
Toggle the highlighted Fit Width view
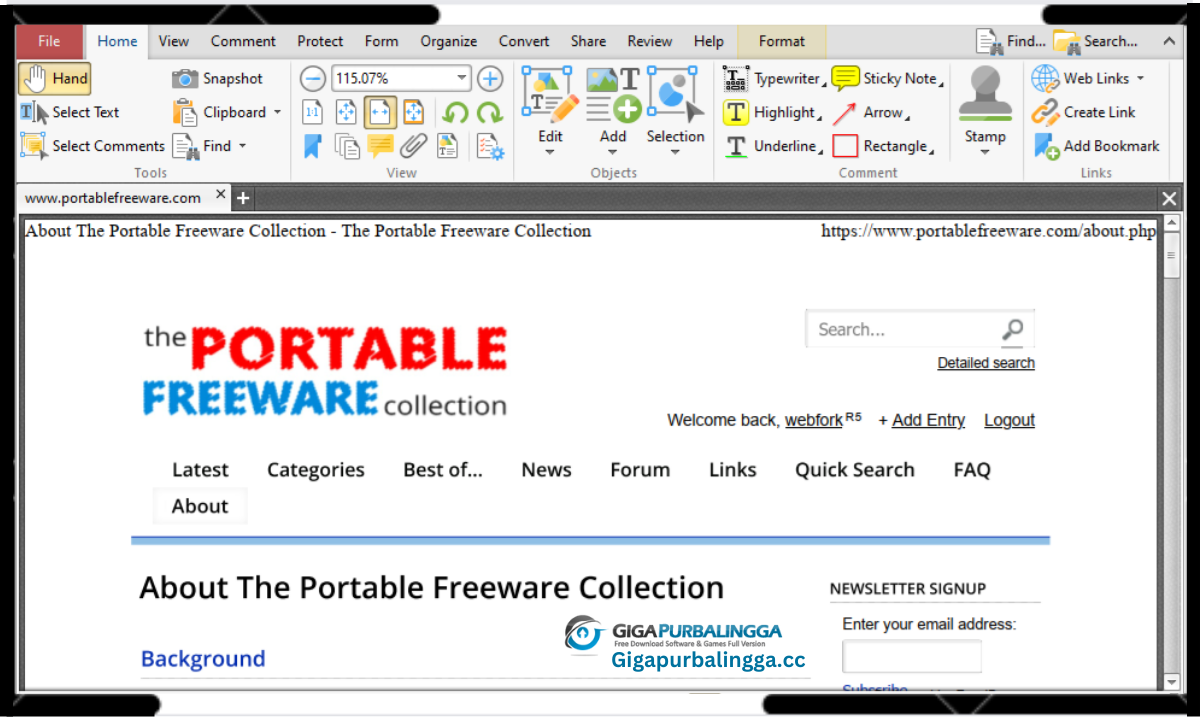pyautogui.click(x=380, y=112)
